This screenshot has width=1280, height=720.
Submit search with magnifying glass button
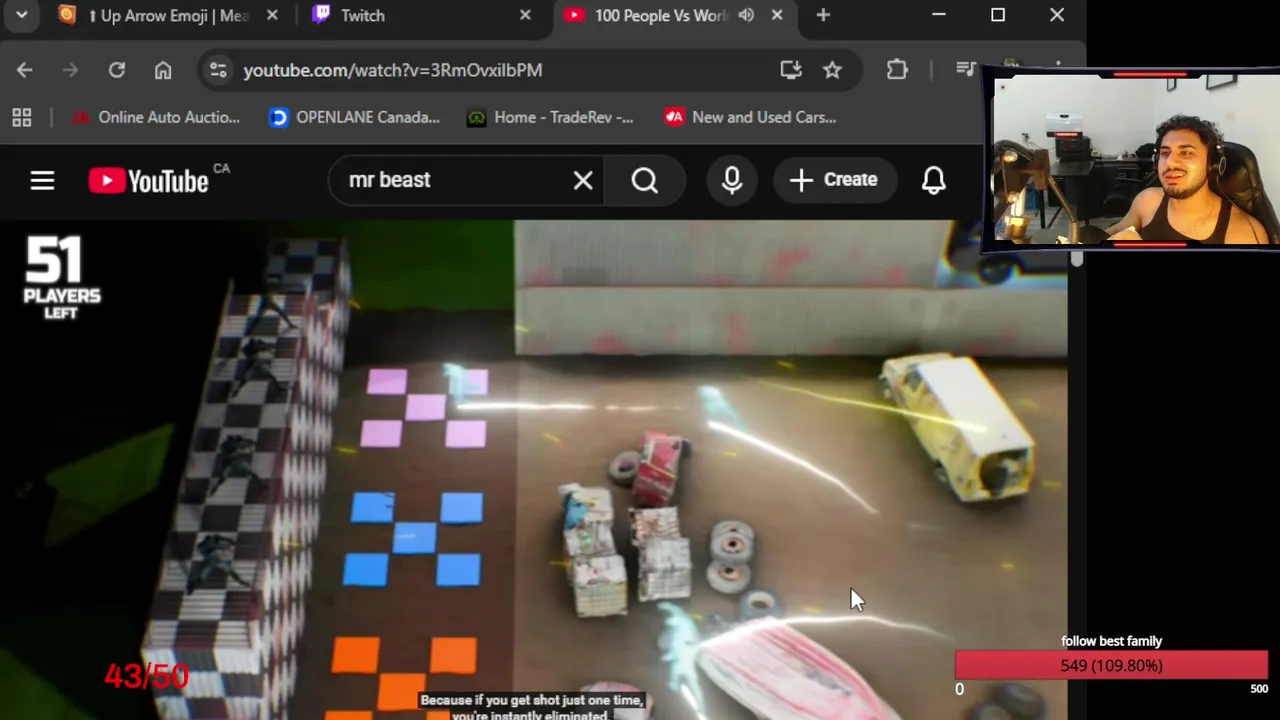pos(645,180)
